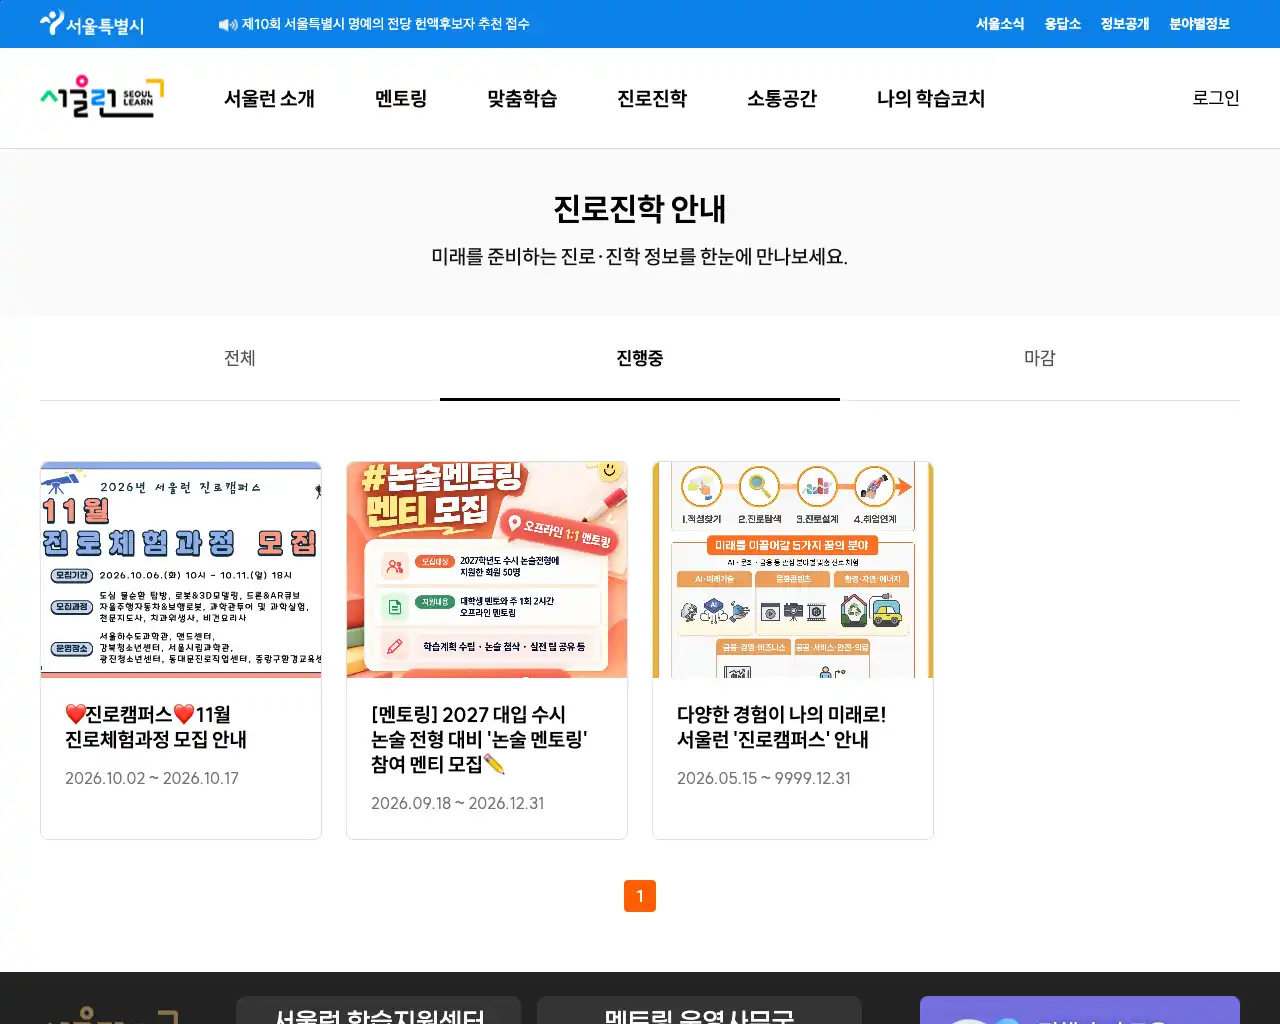This screenshot has width=1280, height=1024.
Task: Click the speaker announcement icon
Action: [x=228, y=24]
